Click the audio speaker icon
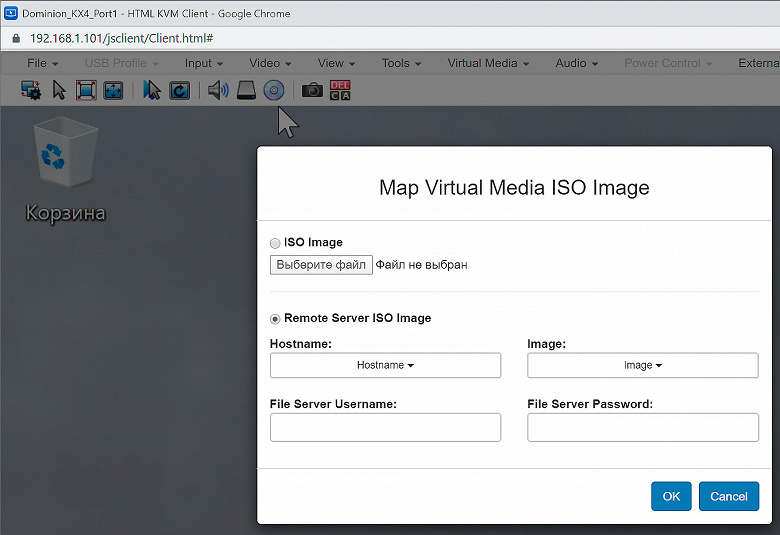Image resolution: width=780 pixels, height=535 pixels. coord(218,90)
